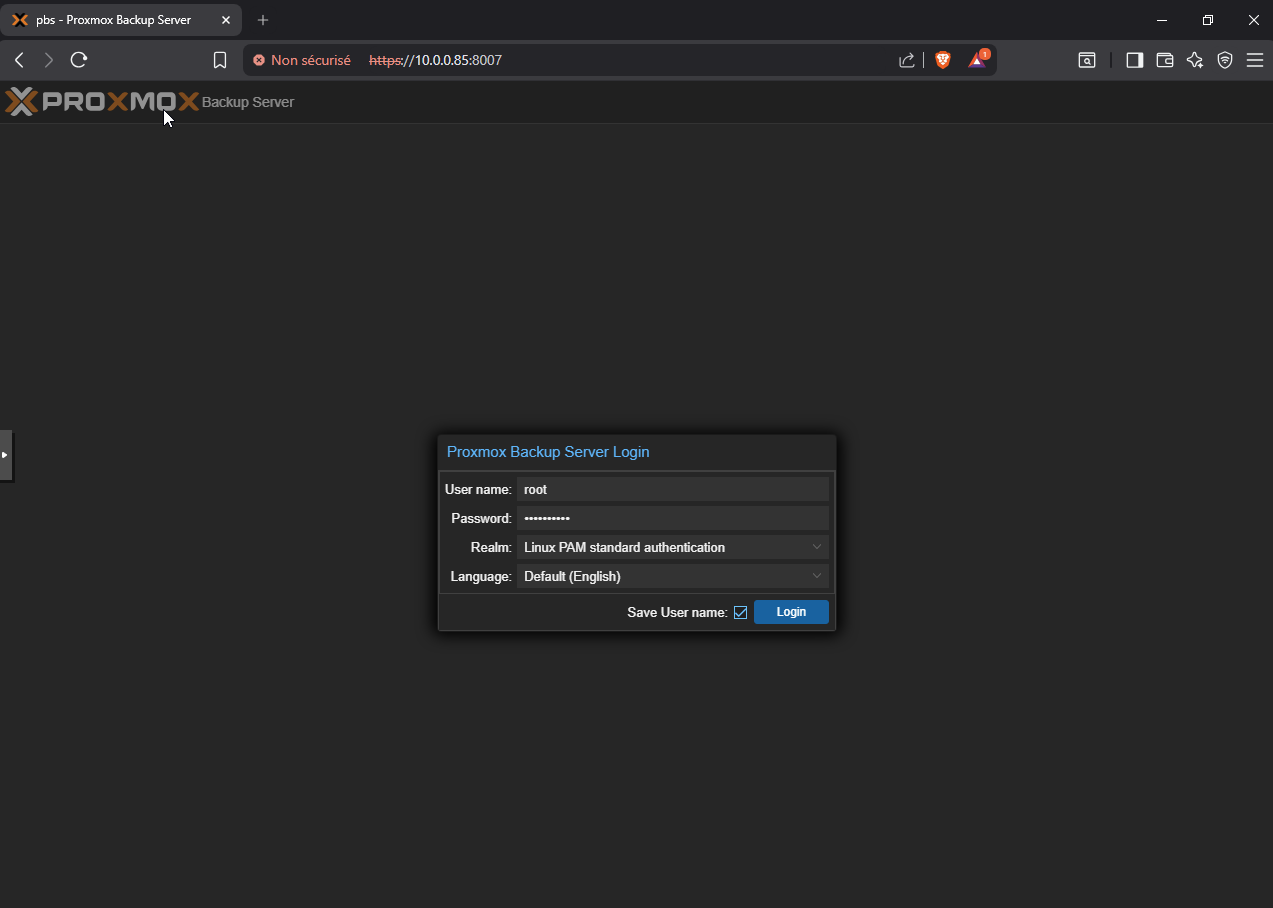Uncheck the Save User name checkbox
The image size is (1273, 908).
(x=740, y=612)
